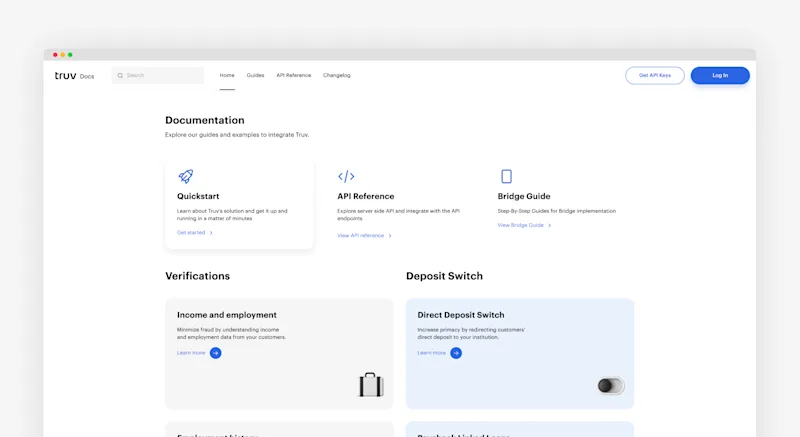Click the green maximize window dot

70,55
